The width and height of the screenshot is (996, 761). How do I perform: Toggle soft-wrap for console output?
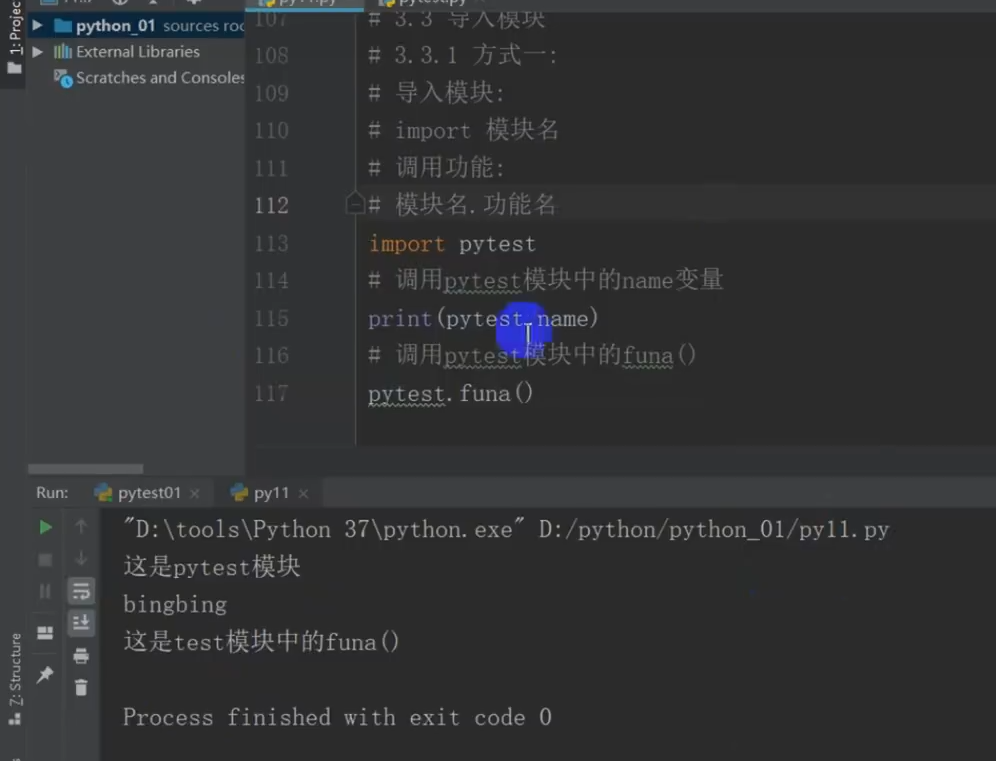[81, 591]
